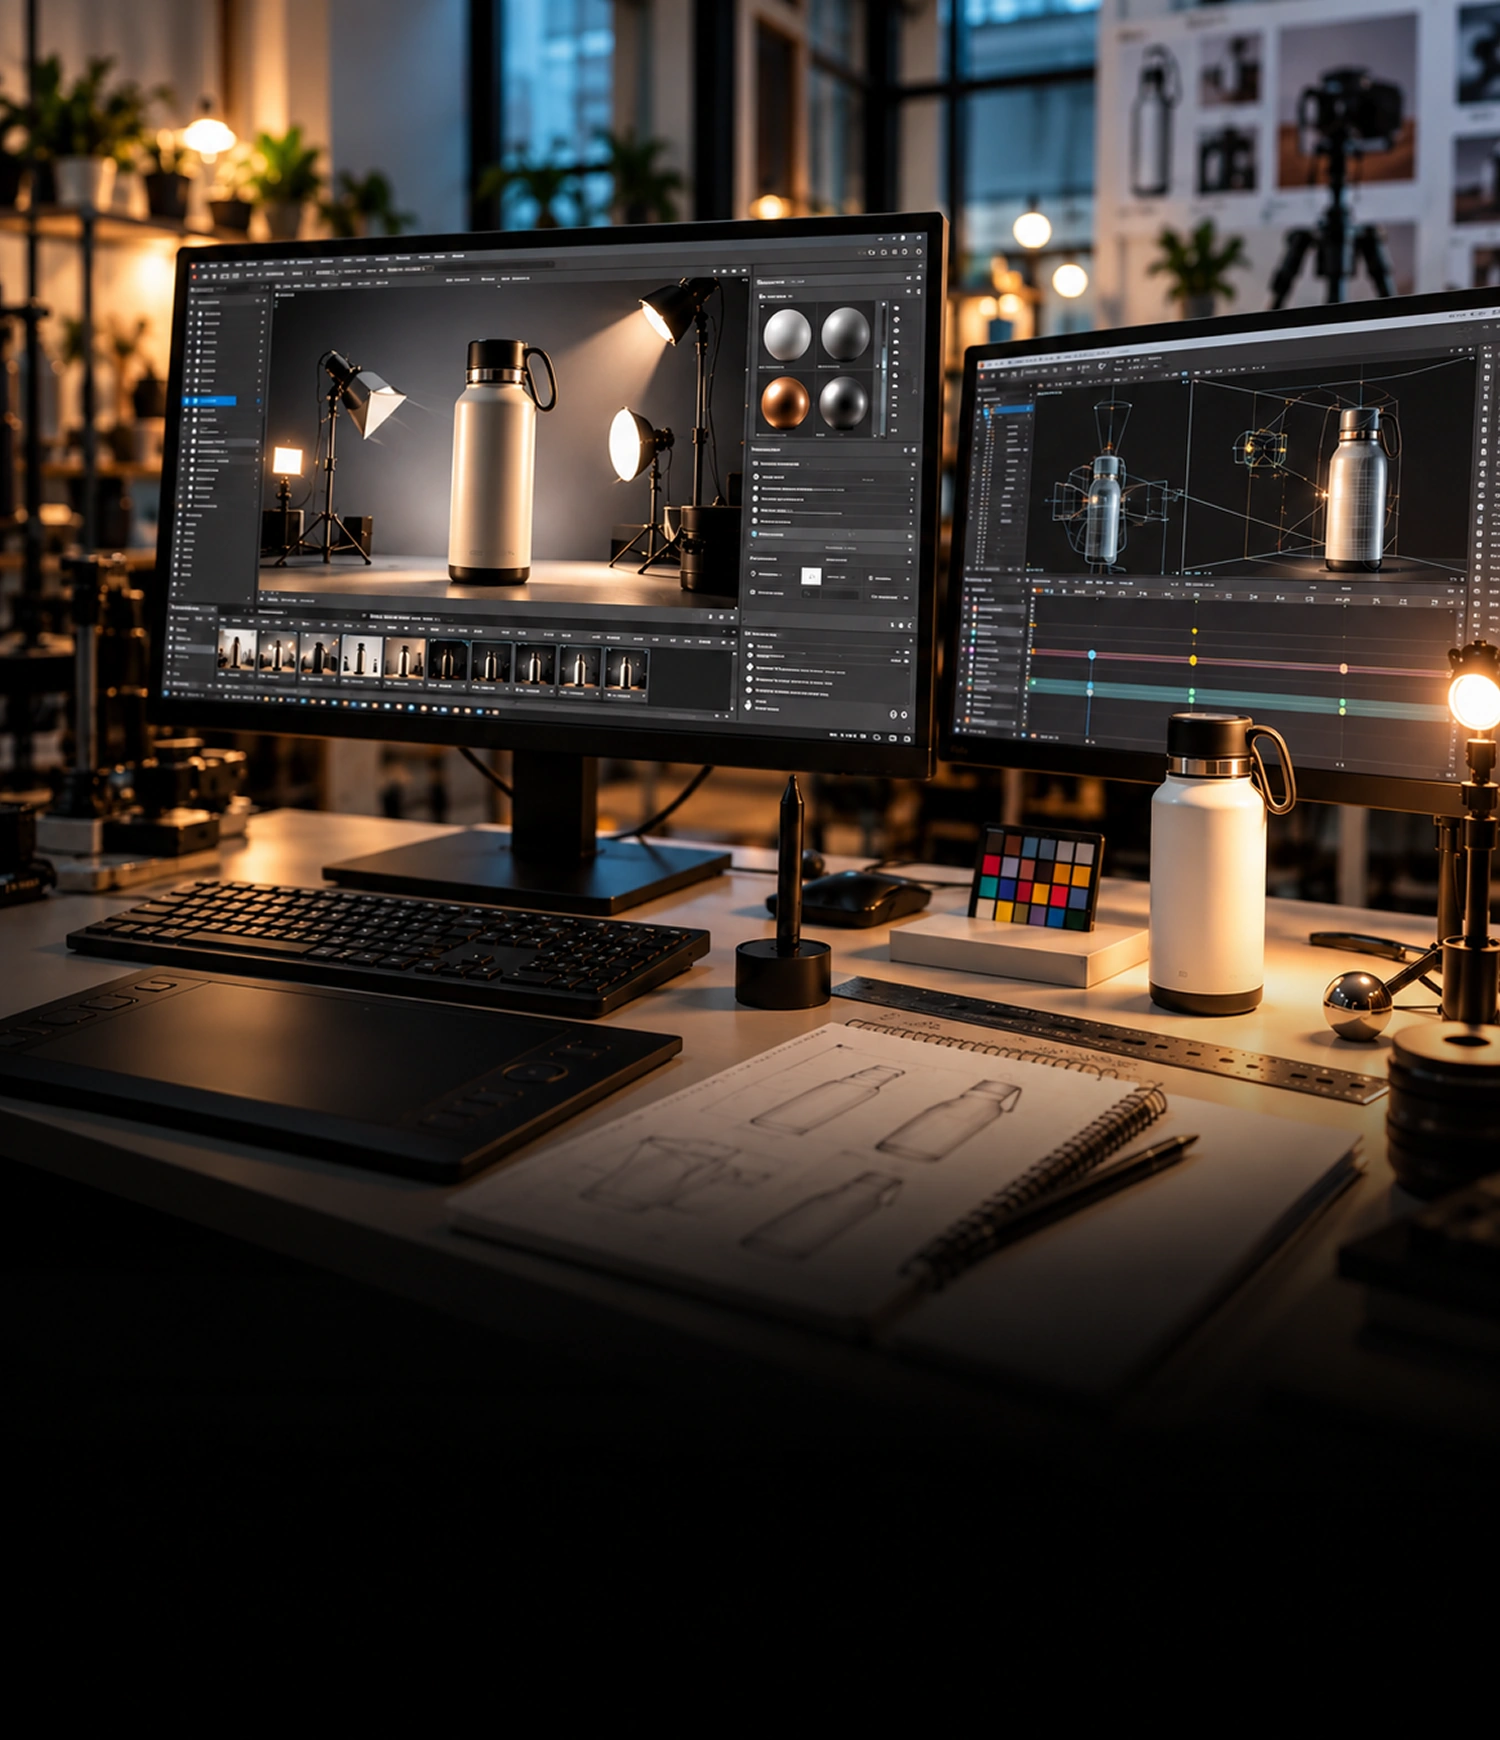Select the camera wireframe gizmo on the right monitor
The image size is (1500, 1740).
(1259, 448)
